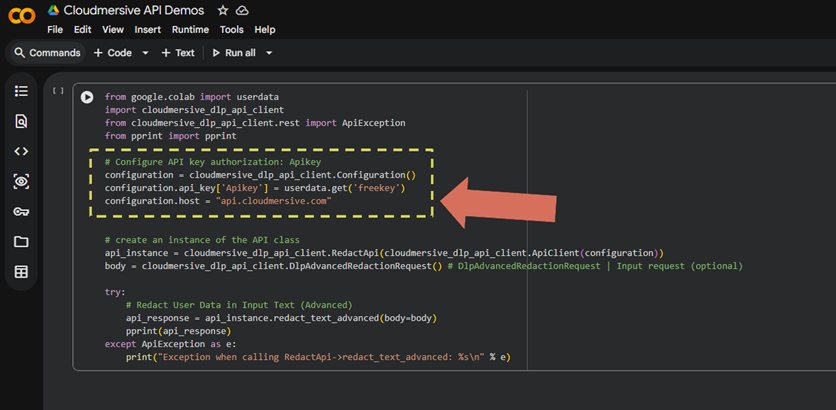Click the cloud saved-status icon
This screenshot has height=410, width=836.
tap(242, 10)
